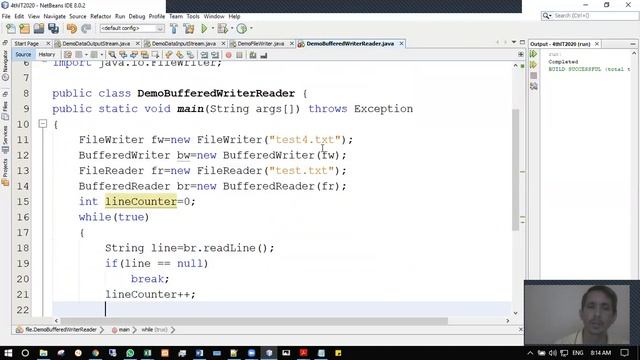Image resolution: width=640 pixels, height=360 pixels.
Task: Click the Find Next Occurrence icon
Action: 134,55
